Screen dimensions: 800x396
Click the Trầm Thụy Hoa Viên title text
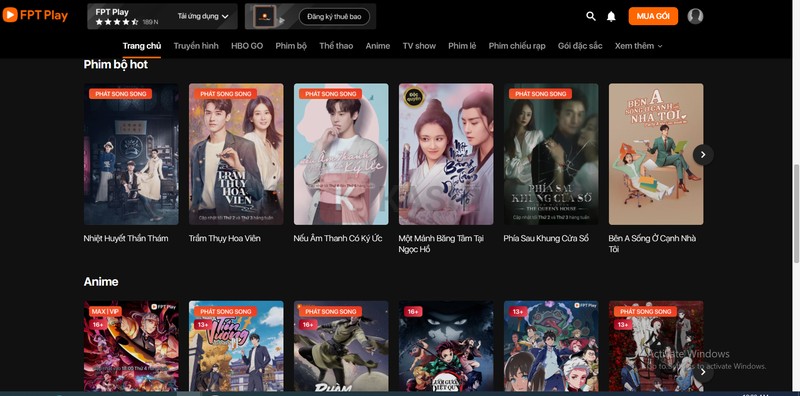224,238
